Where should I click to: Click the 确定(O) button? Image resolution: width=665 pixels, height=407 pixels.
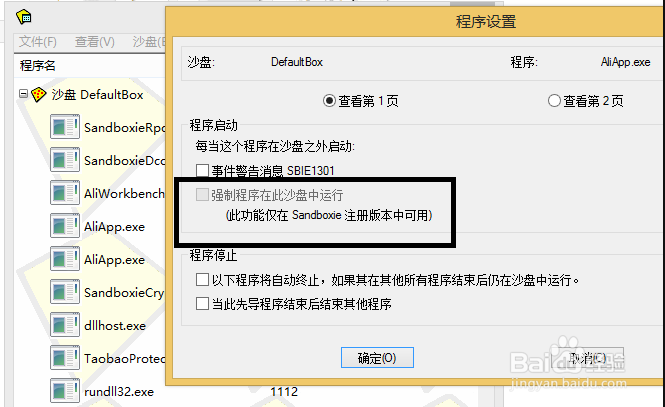click(377, 358)
